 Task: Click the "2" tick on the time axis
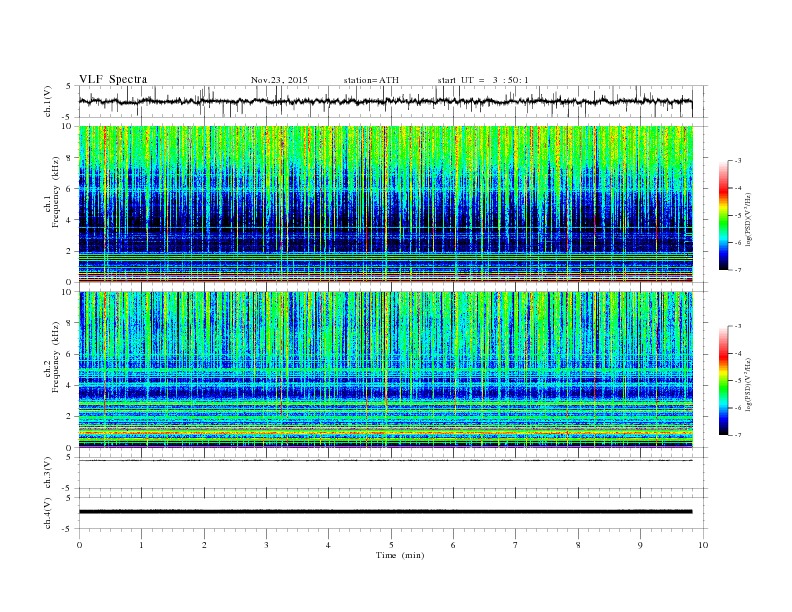[x=204, y=545]
